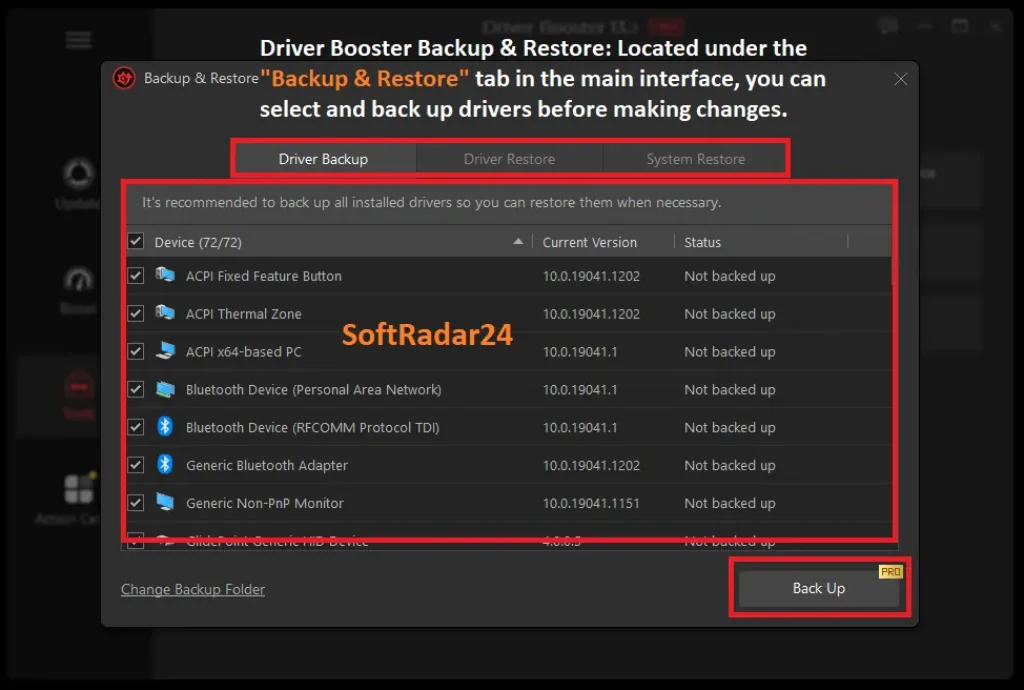Open the hamburger menu in main window
1024x690 pixels.
point(78,40)
